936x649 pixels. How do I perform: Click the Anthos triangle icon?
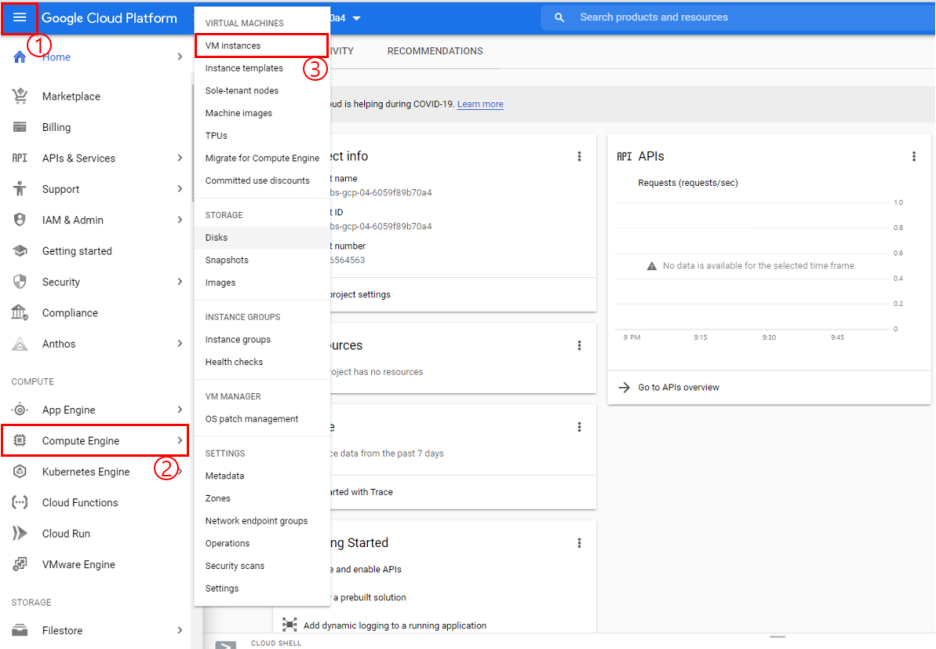pyautogui.click(x=20, y=344)
